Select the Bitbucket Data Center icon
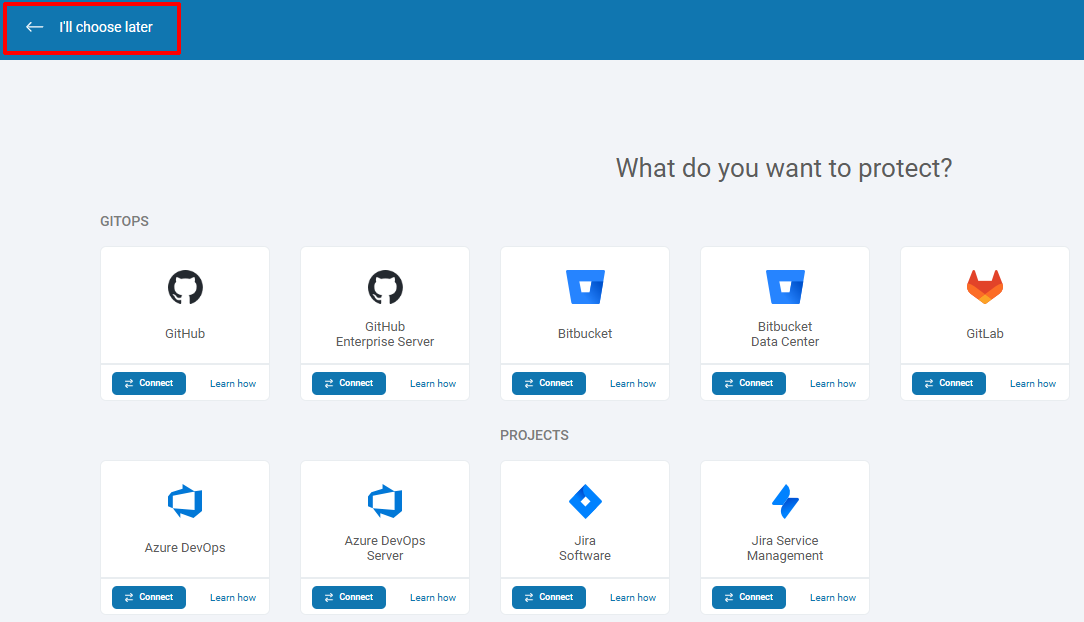The image size is (1084, 622). [x=785, y=288]
